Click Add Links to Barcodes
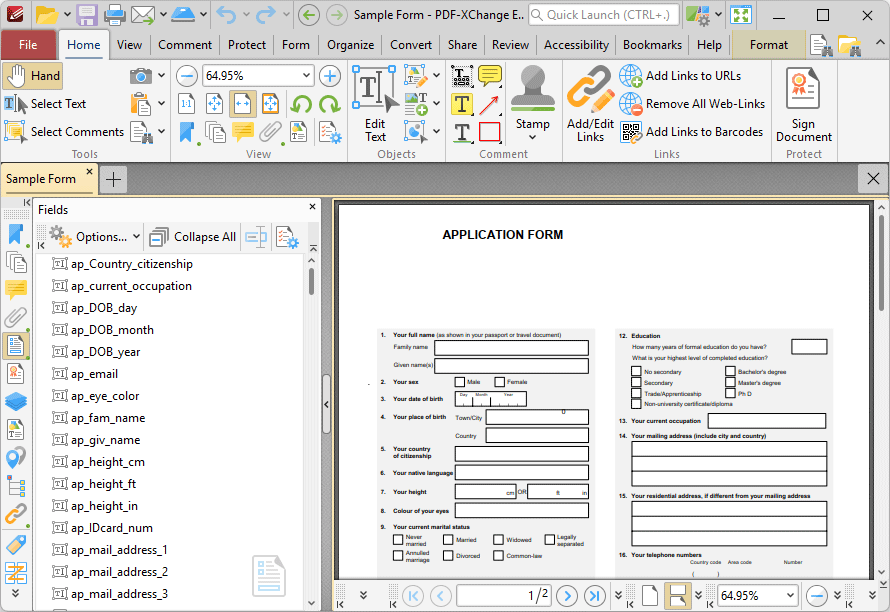This screenshot has width=890, height=612. (691, 132)
